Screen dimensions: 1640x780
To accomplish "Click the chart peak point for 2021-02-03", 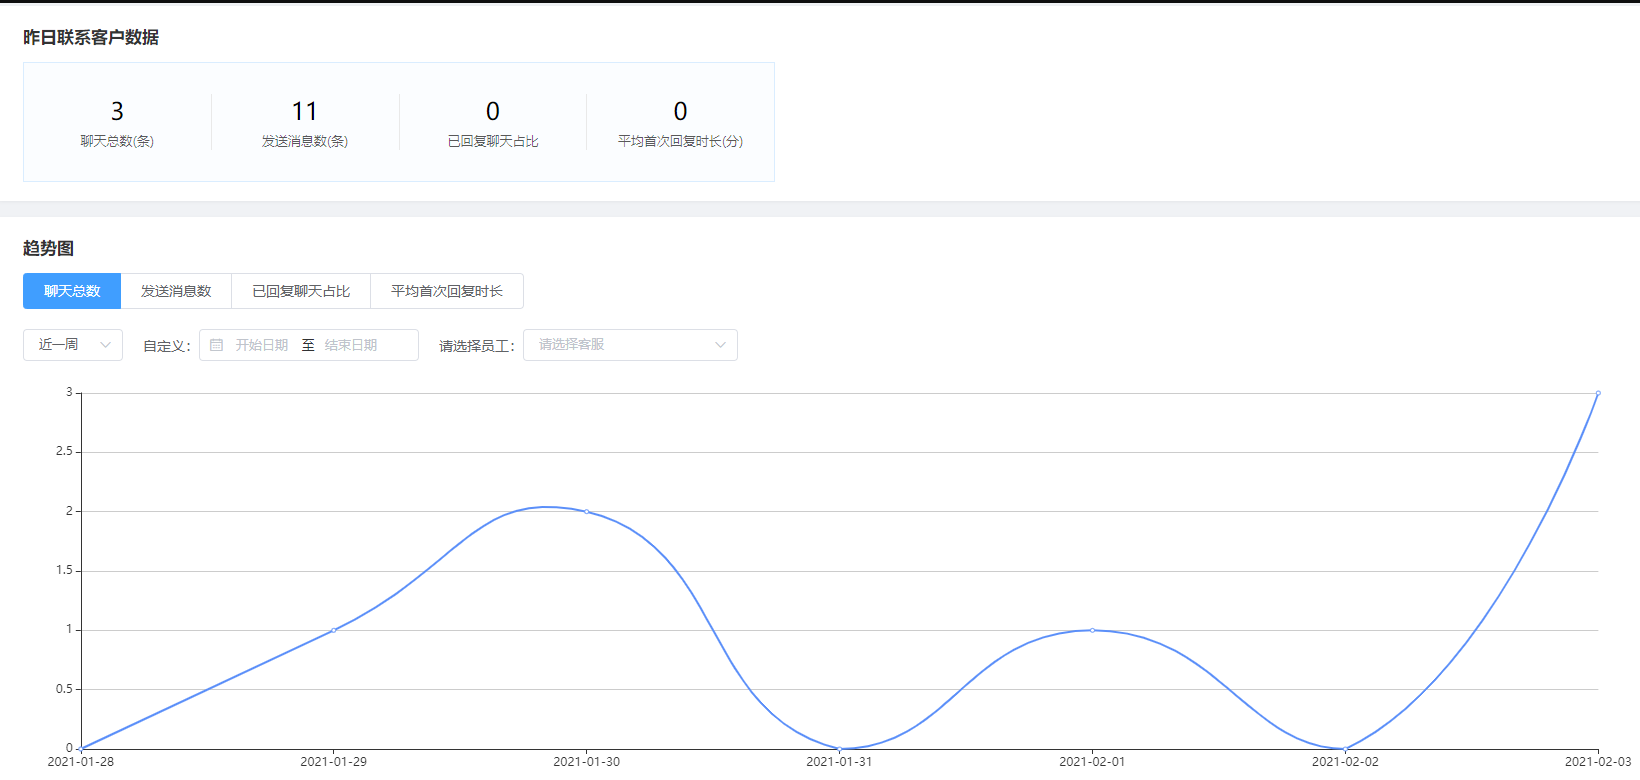I will [x=1598, y=393].
